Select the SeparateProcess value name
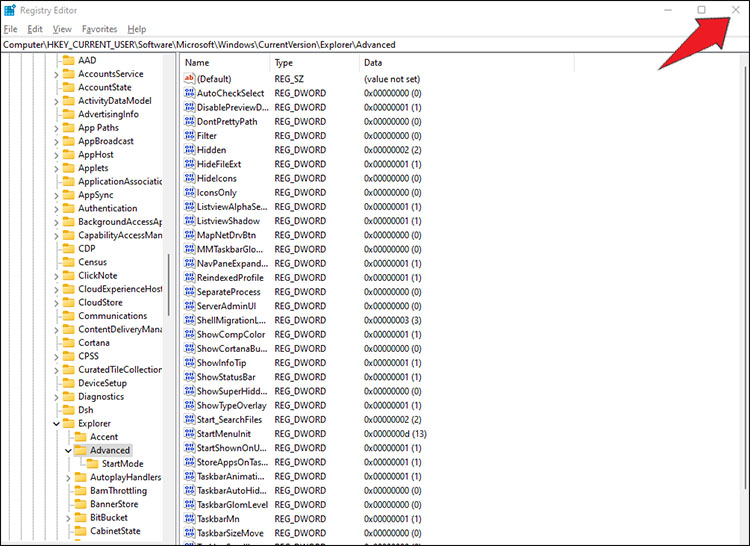Screen dimensions: 750x546 click(229, 292)
